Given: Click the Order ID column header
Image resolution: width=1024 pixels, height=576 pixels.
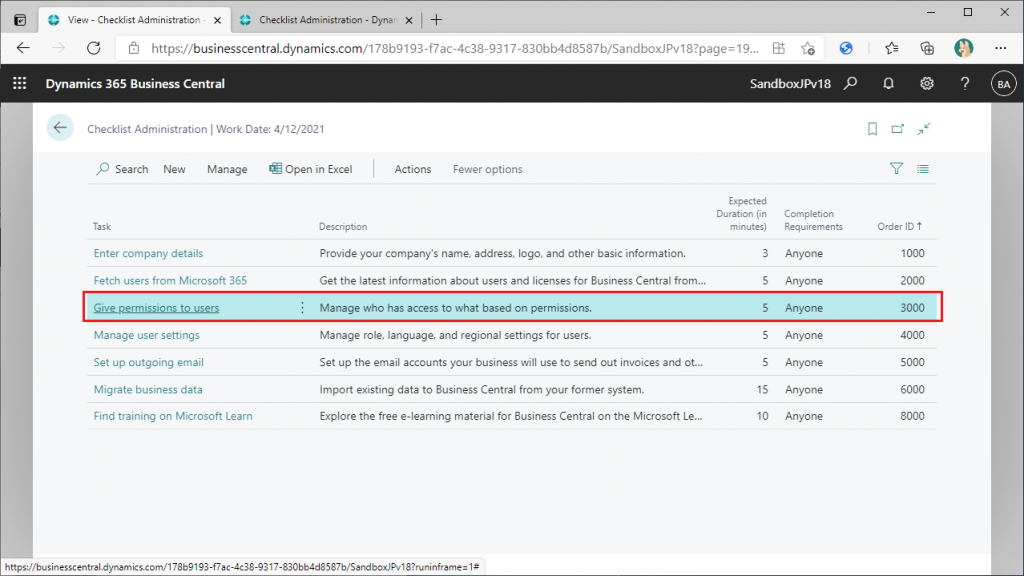Looking at the screenshot, I should (x=899, y=227).
